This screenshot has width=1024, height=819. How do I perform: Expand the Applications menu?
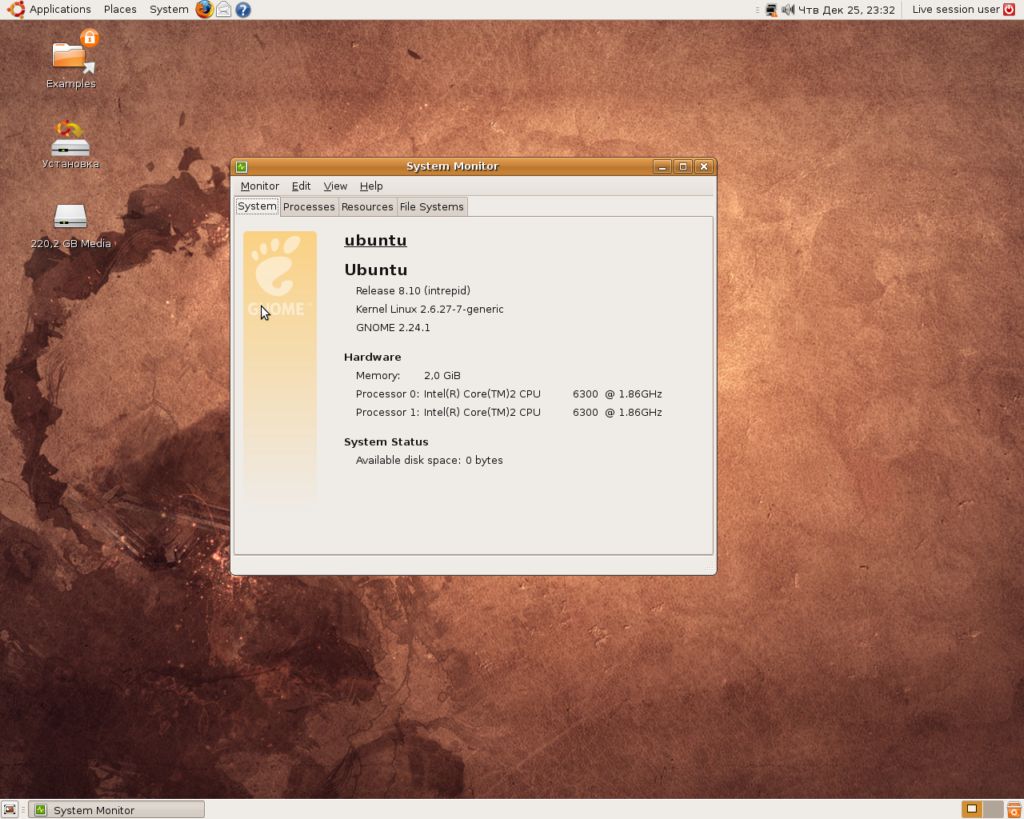59,9
